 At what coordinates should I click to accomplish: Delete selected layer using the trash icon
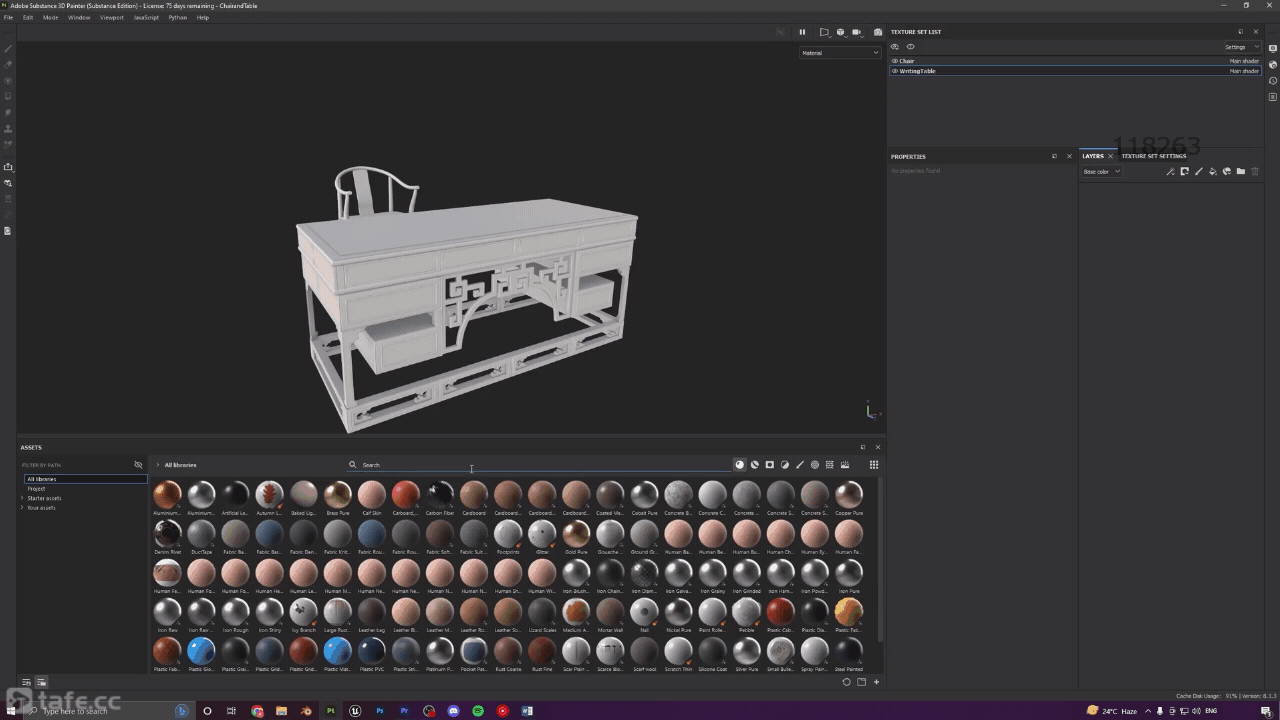click(x=1255, y=171)
